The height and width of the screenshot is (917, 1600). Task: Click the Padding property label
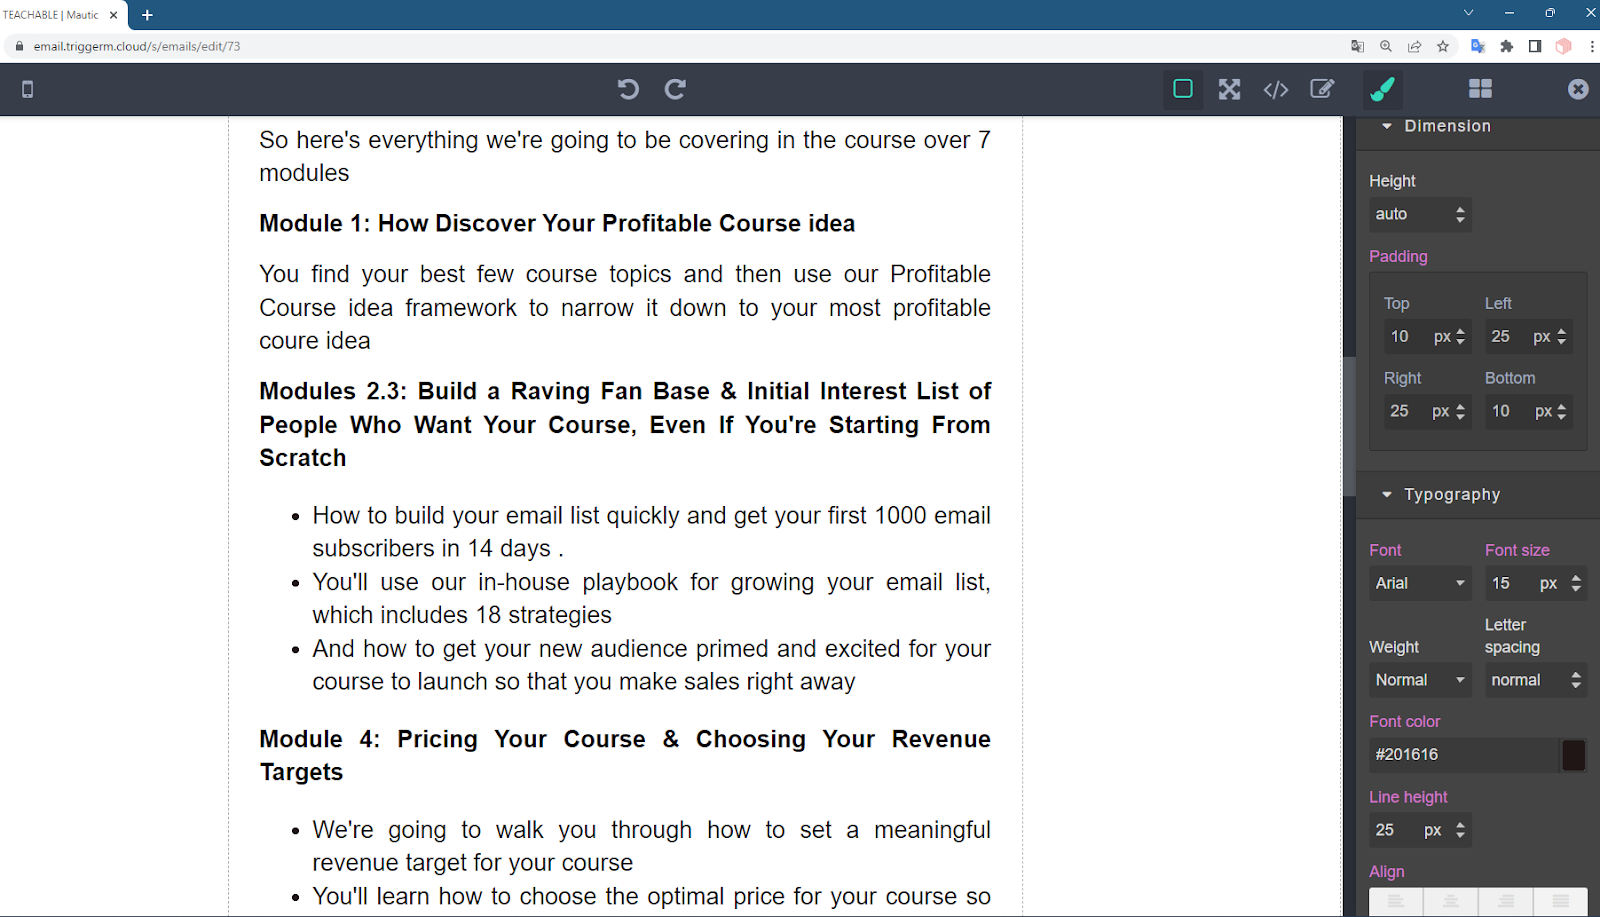(1398, 256)
